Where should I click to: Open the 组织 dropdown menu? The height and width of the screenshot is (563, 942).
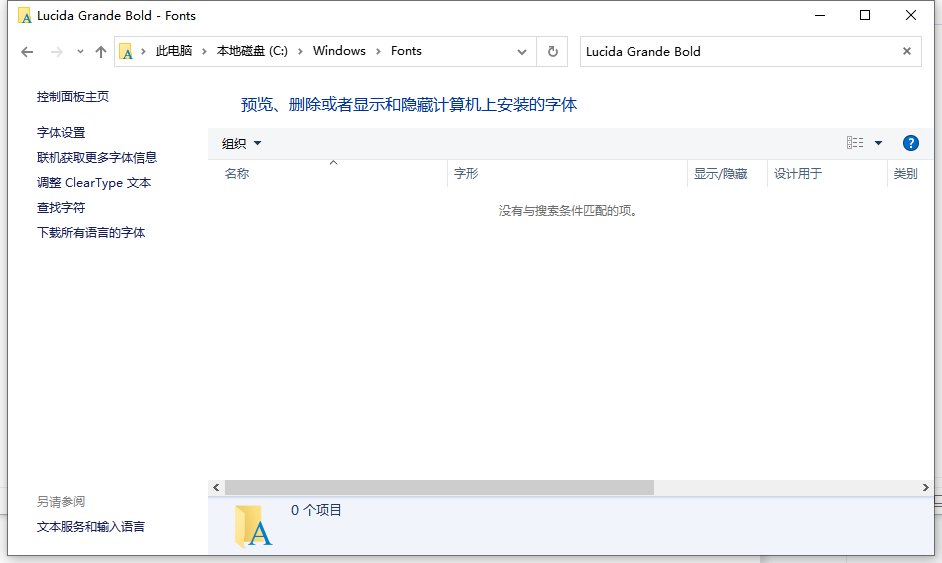pyautogui.click(x=242, y=143)
